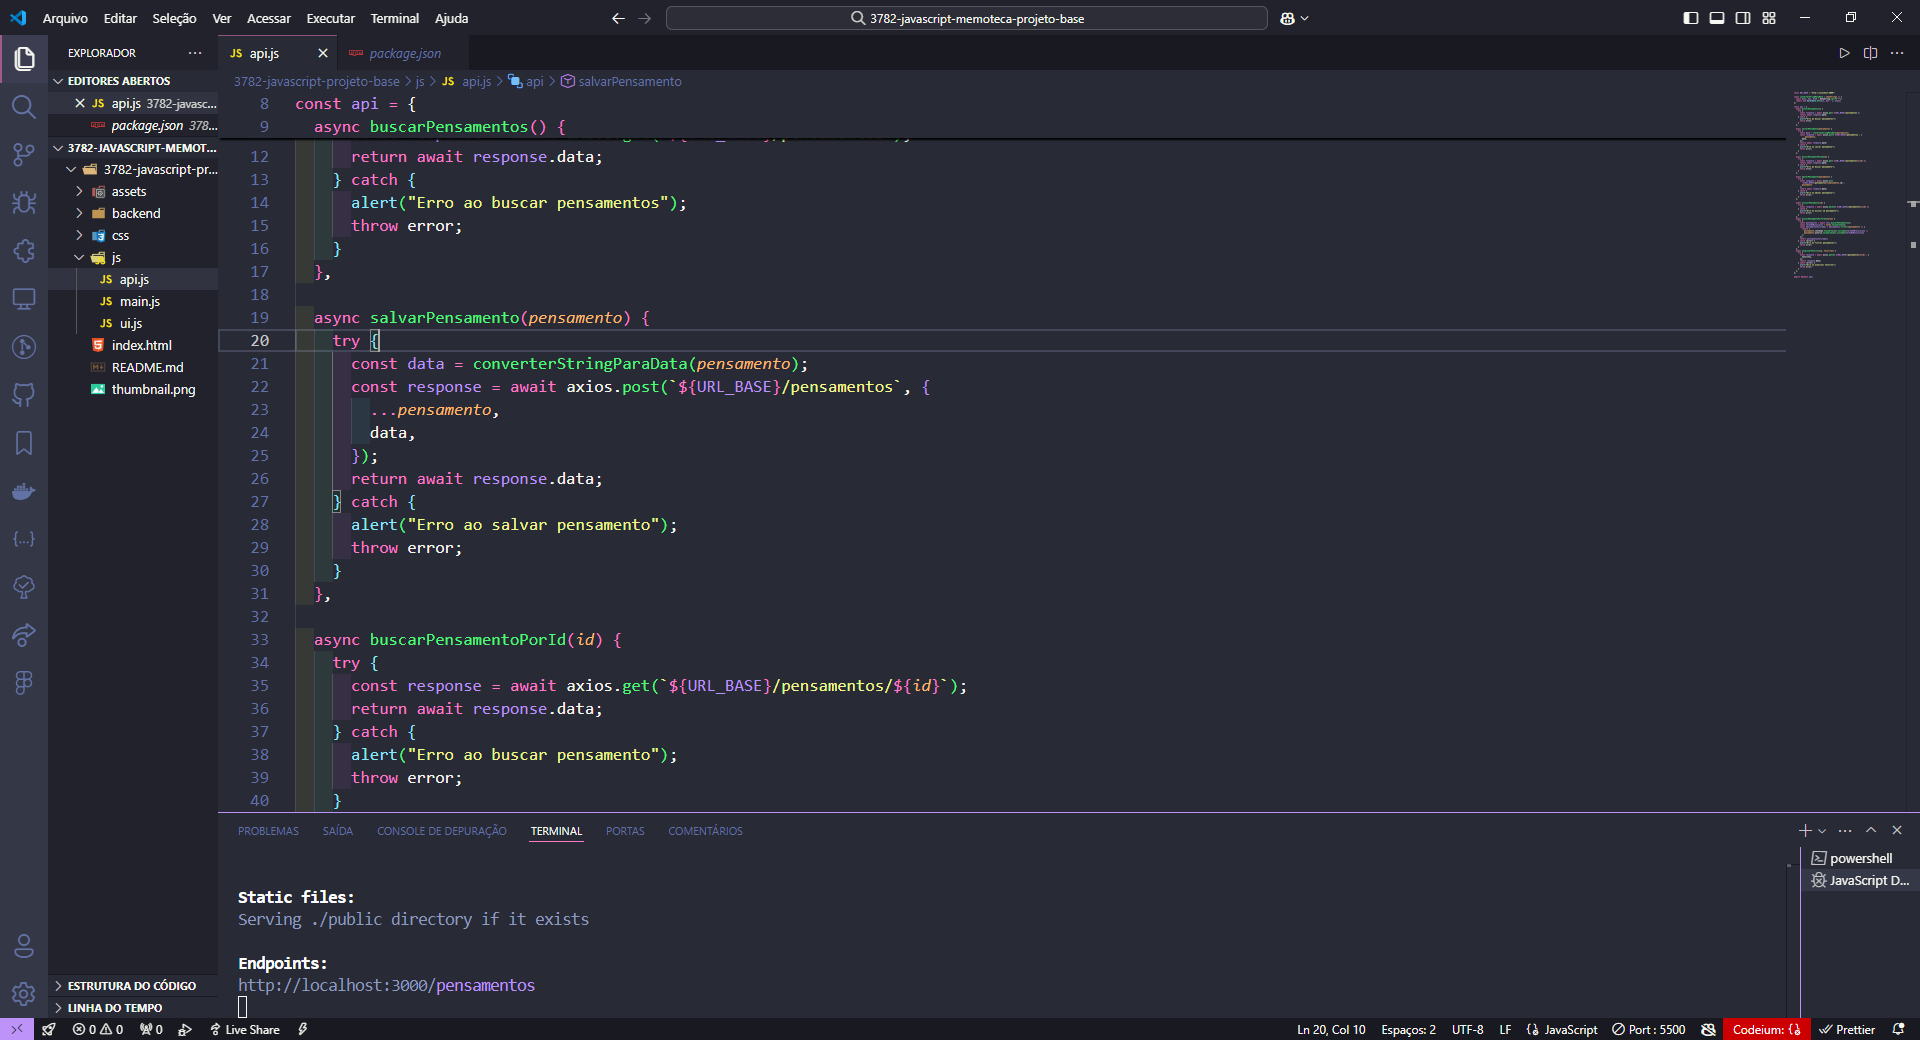Switch to CONSOLE DE DEPURAÇÃO tab
Viewport: 1920px width, 1040px height.
point(441,831)
